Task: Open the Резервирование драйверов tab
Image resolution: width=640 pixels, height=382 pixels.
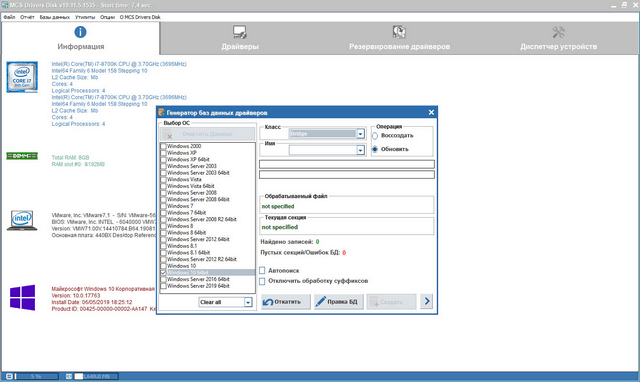Action: 399,38
